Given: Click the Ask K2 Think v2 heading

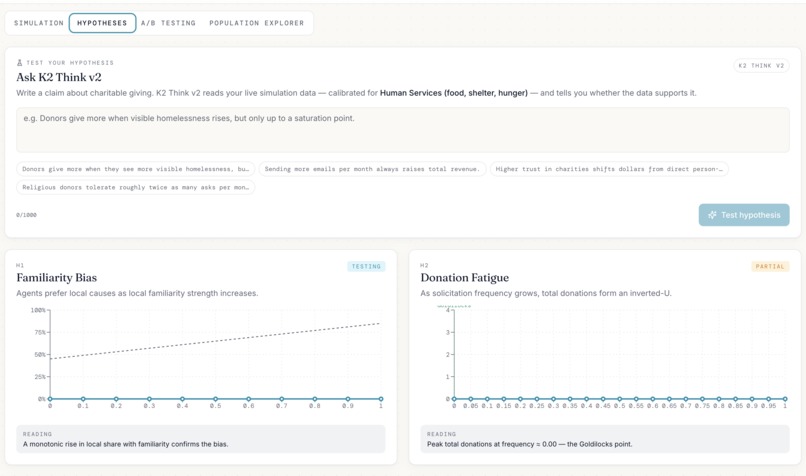Looking at the screenshot, I should pos(59,77).
